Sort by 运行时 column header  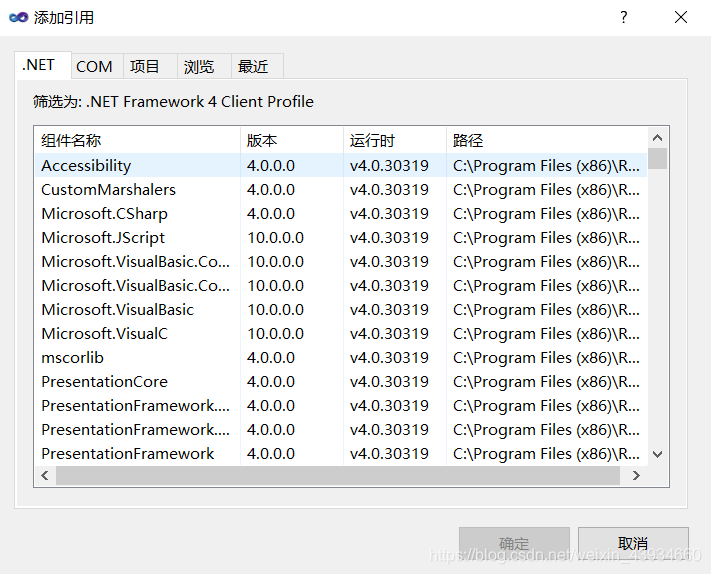[394, 141]
